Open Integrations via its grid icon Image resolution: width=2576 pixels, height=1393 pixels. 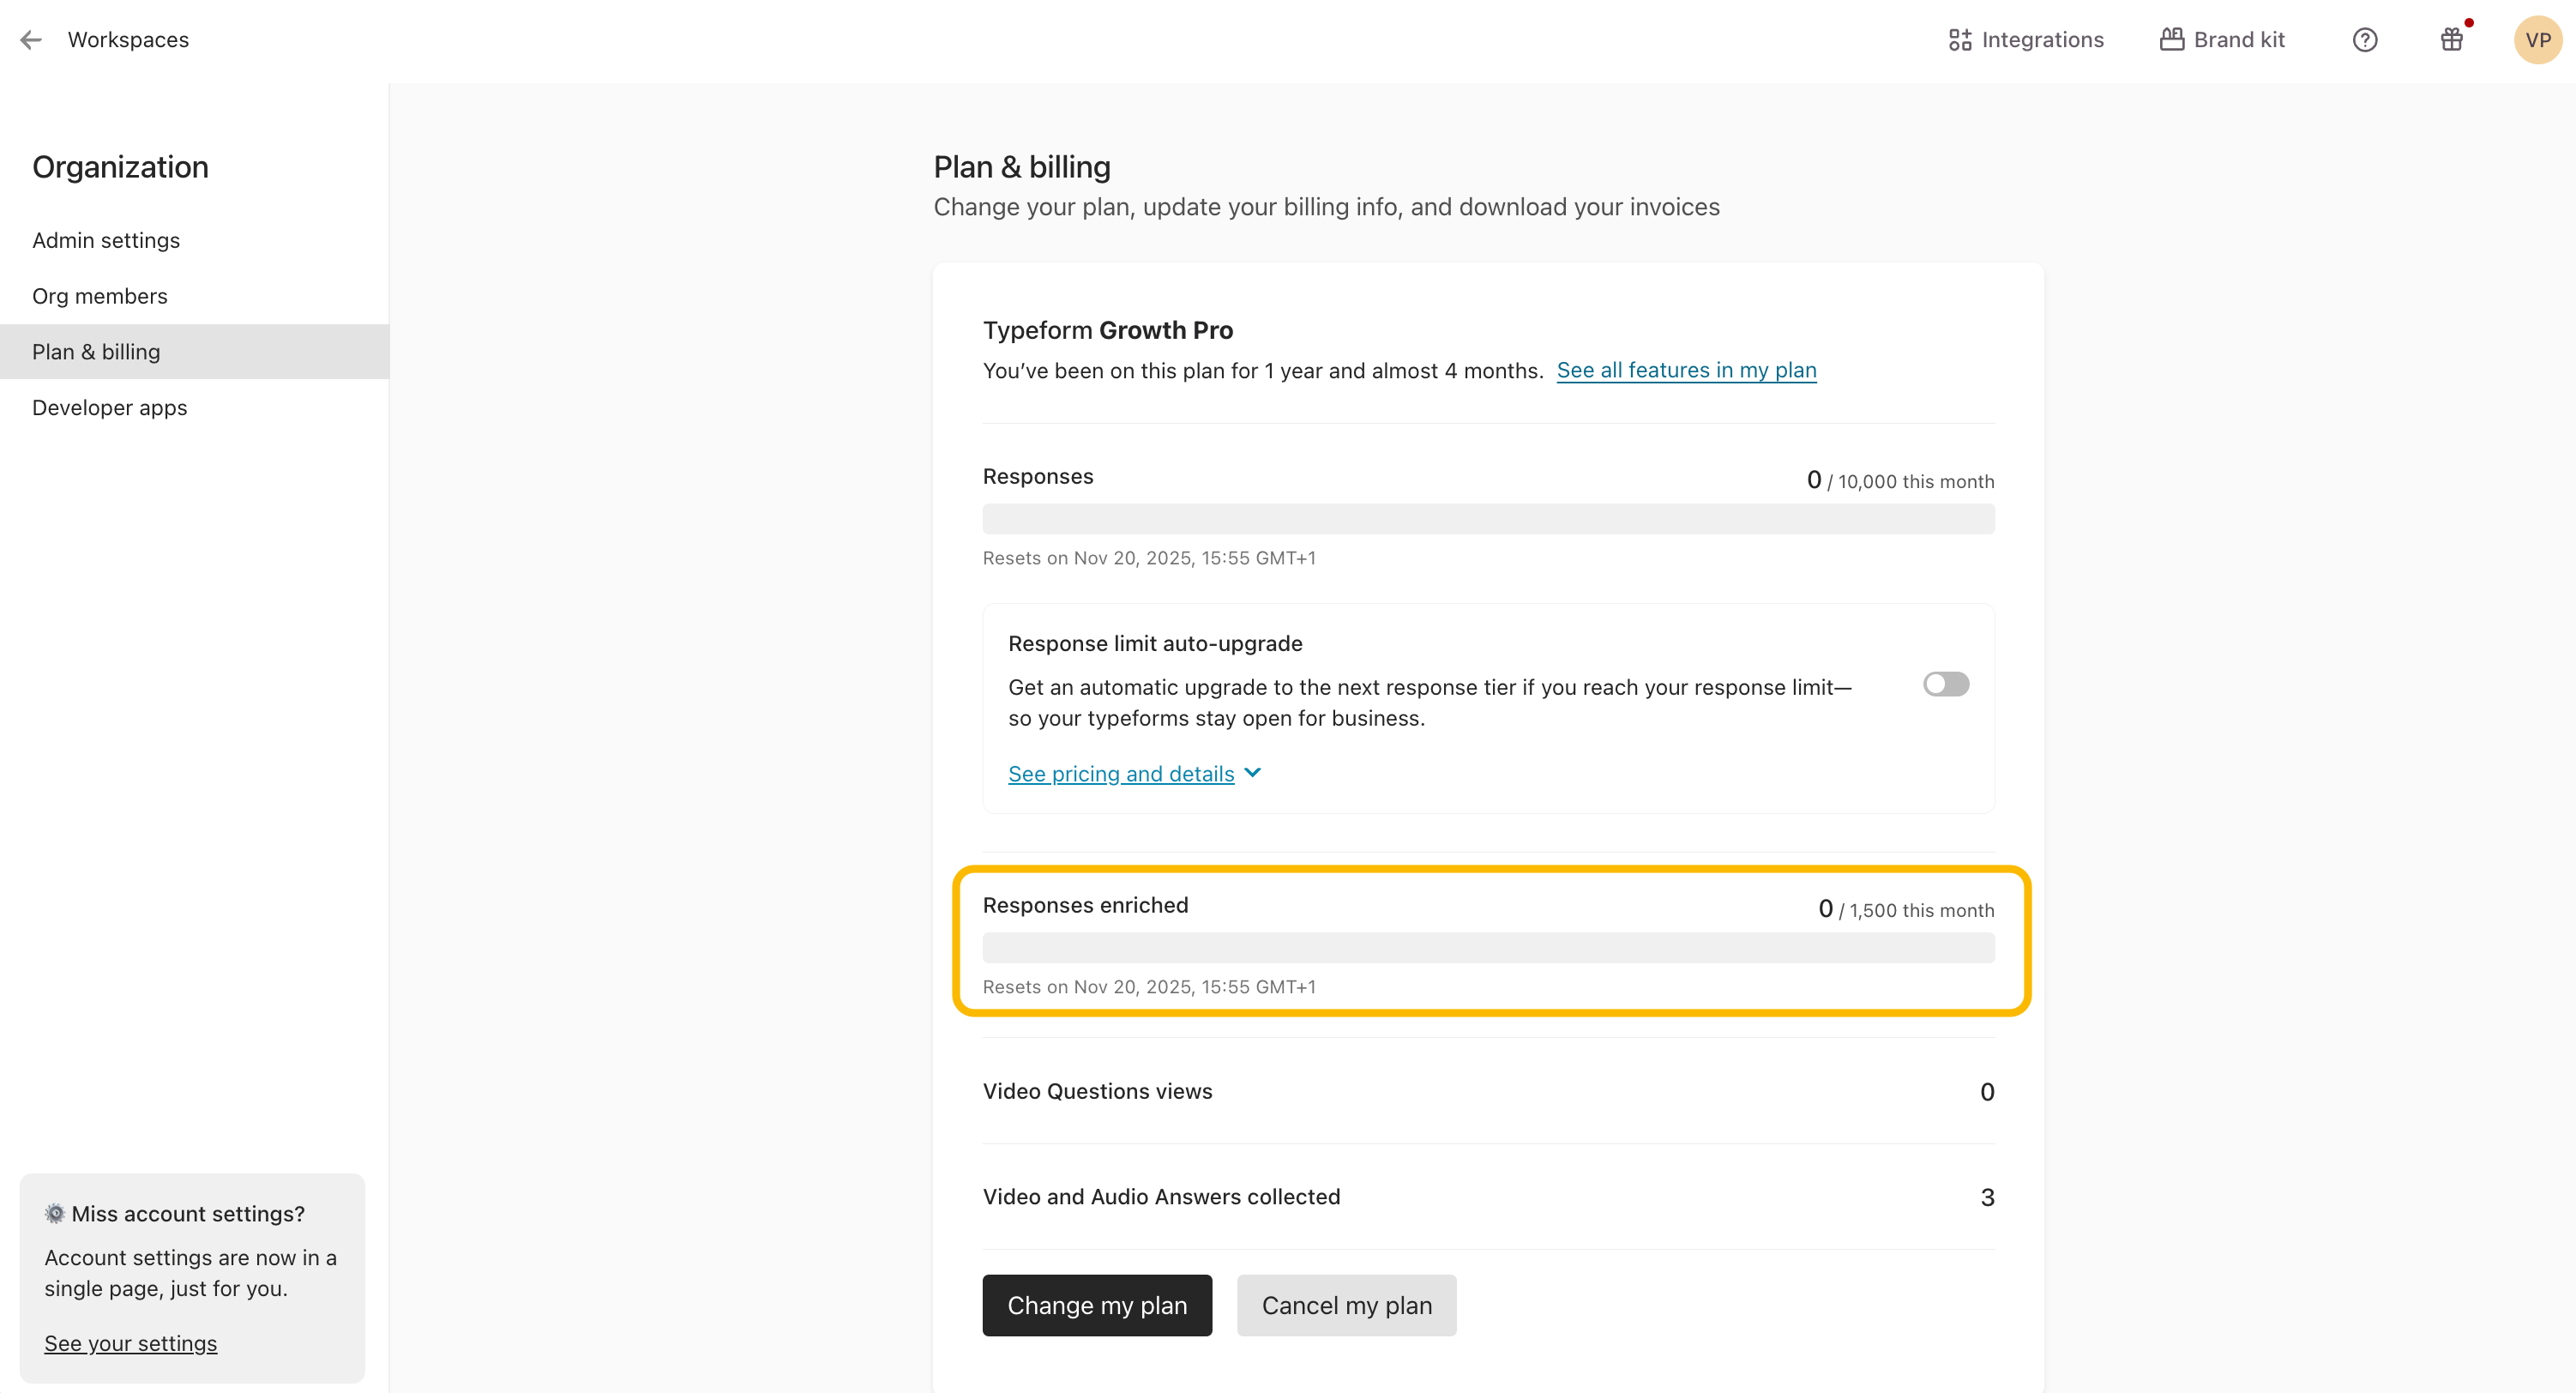(1959, 40)
